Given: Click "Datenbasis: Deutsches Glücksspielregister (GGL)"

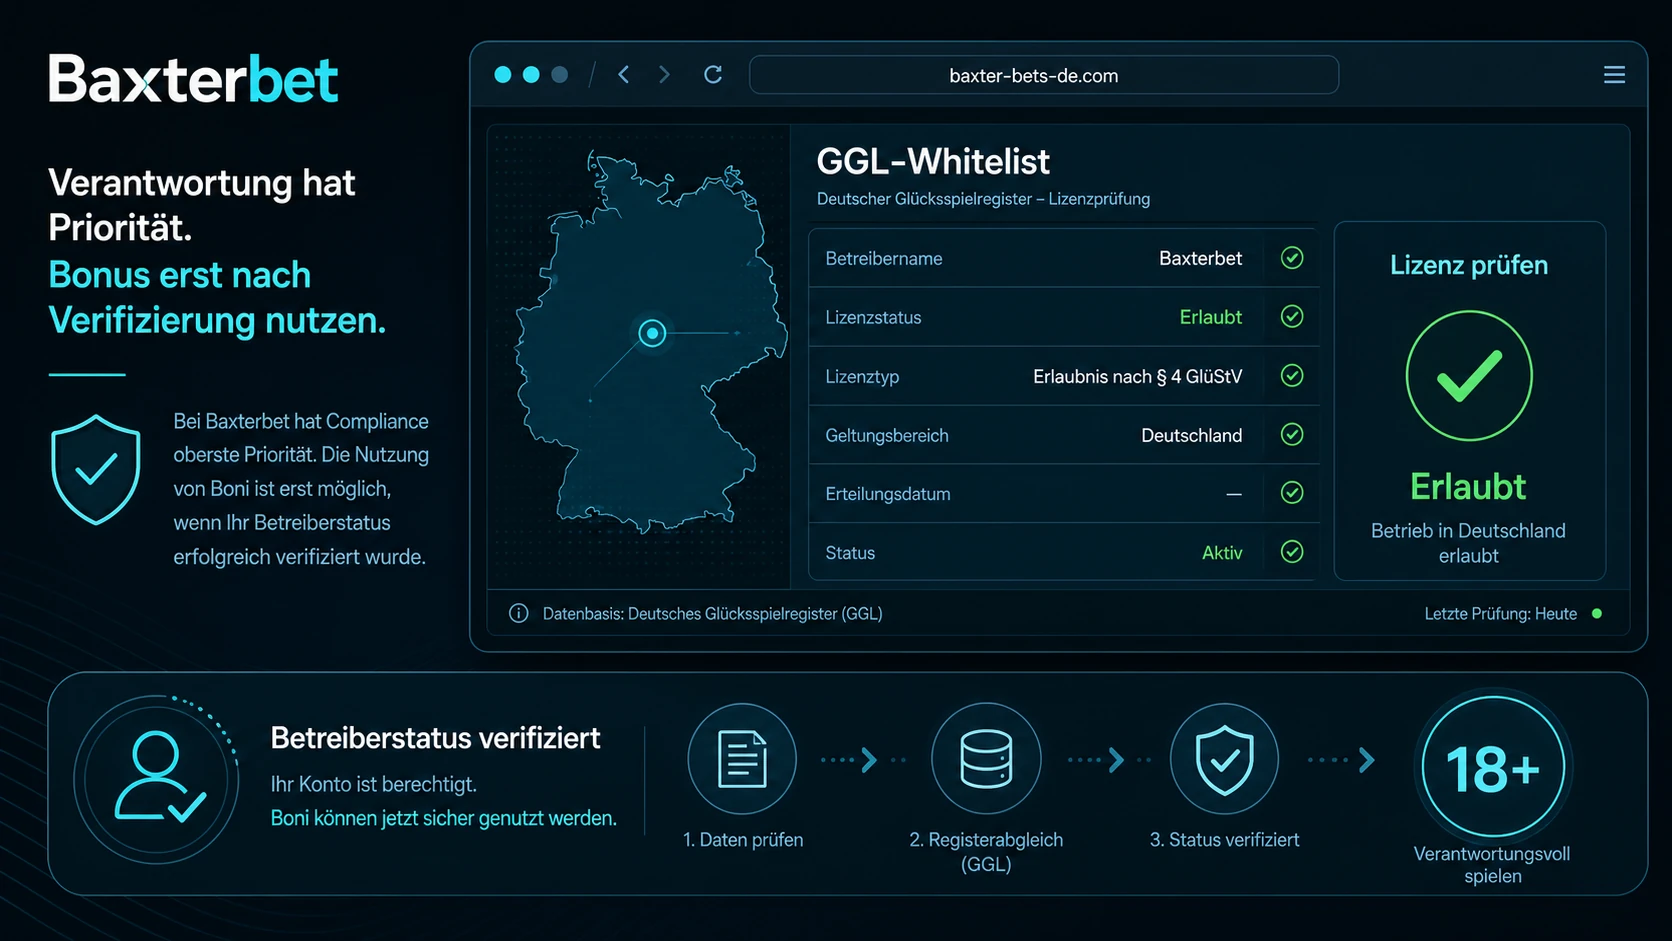Looking at the screenshot, I should point(712,614).
